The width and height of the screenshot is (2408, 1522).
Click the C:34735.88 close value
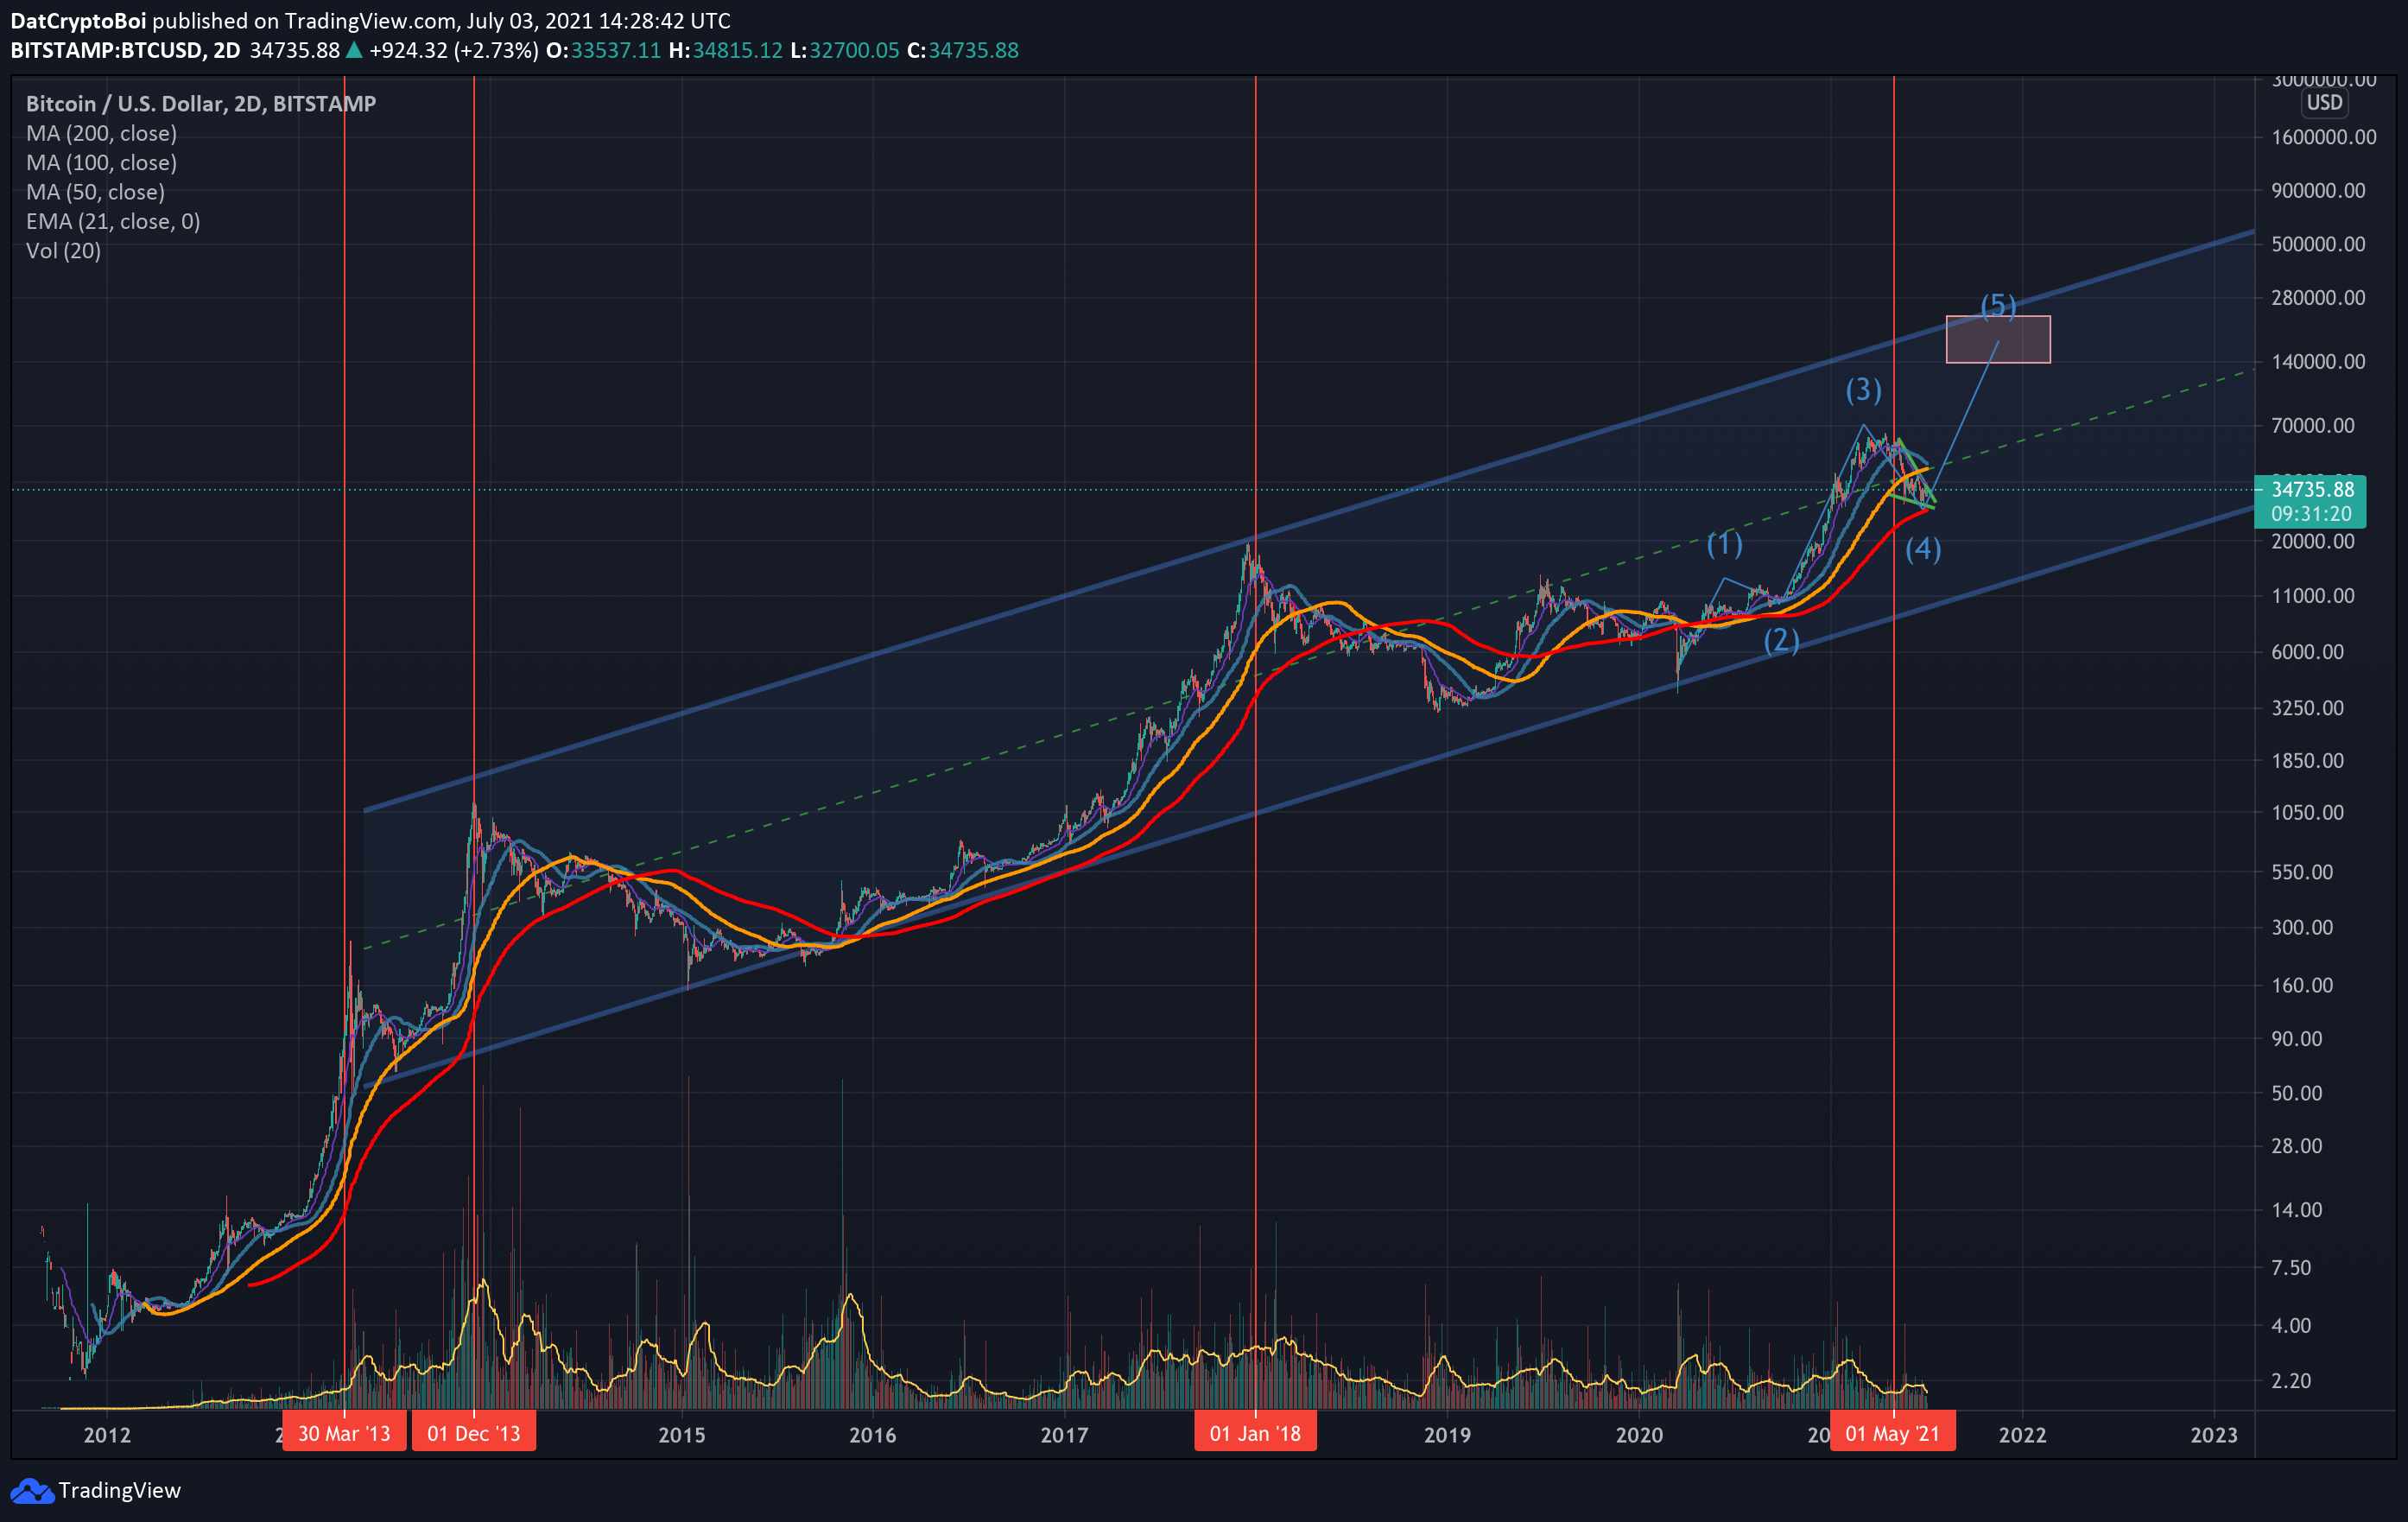[962, 50]
